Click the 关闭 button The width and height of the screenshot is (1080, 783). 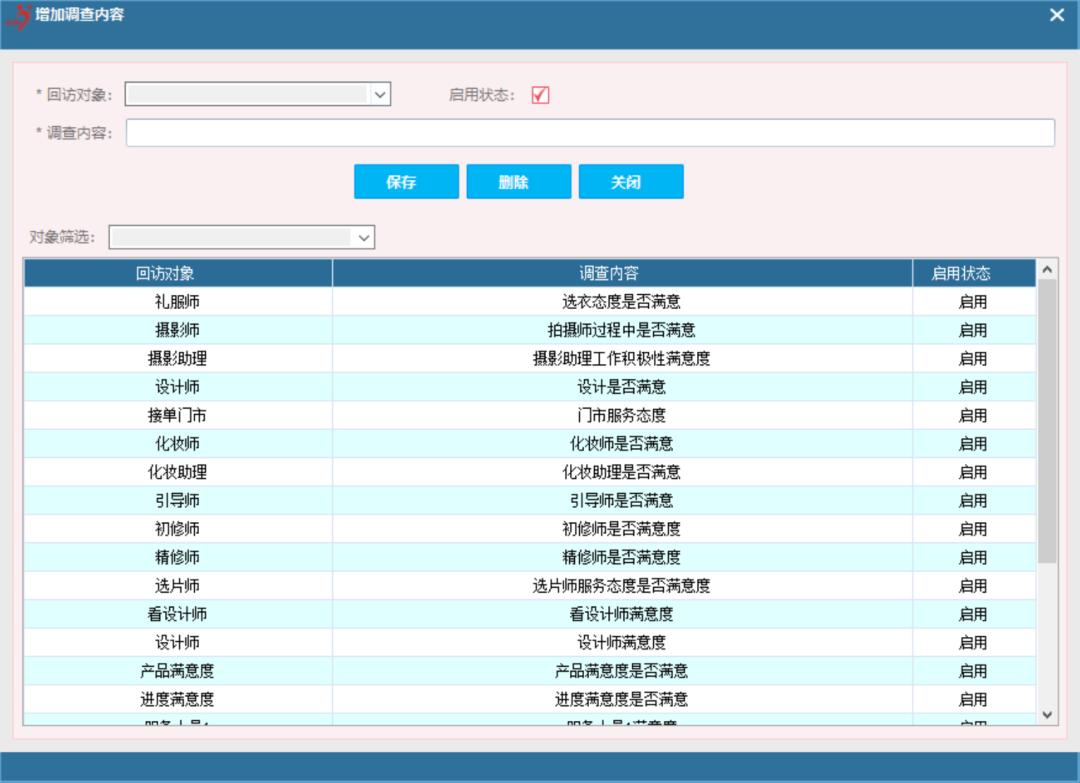[630, 182]
